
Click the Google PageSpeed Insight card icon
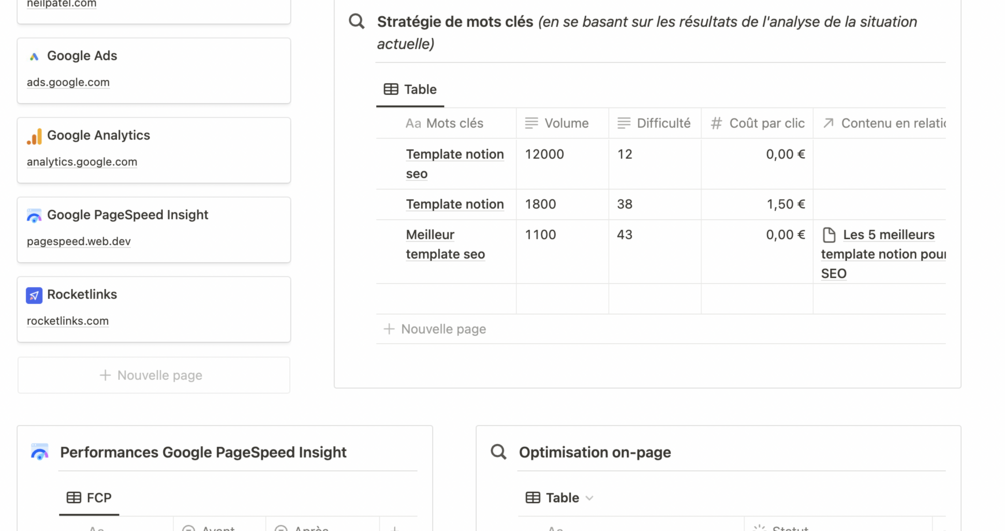pyautogui.click(x=34, y=216)
